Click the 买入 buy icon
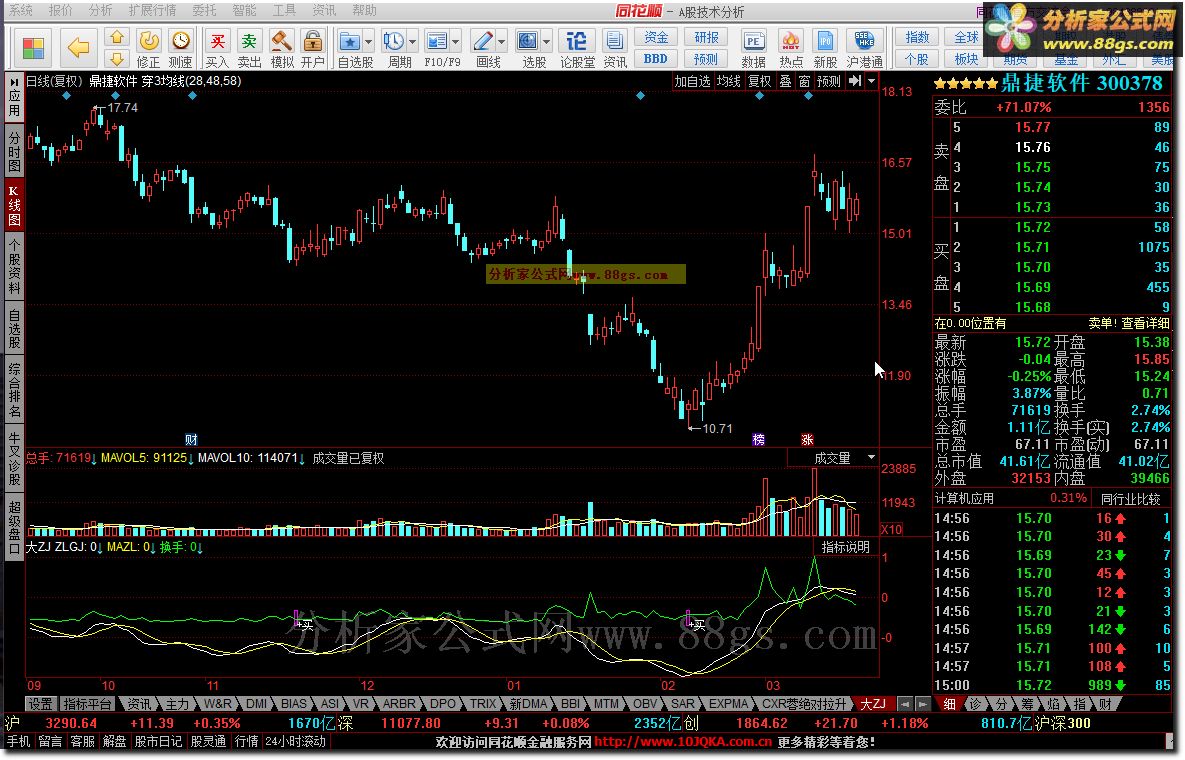Viewport: 1185px width, 760px height. (x=218, y=49)
